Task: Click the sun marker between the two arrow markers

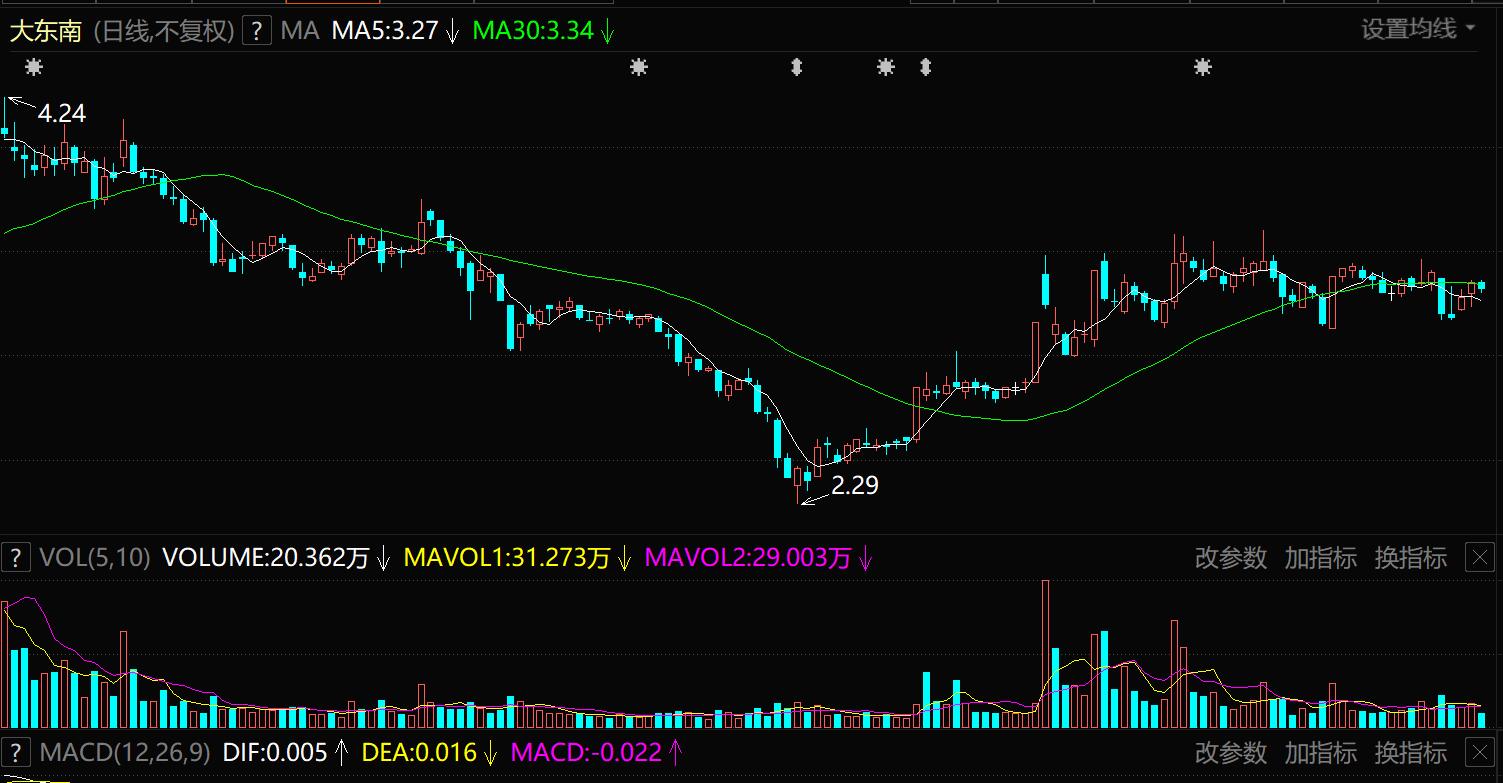Action: (885, 67)
